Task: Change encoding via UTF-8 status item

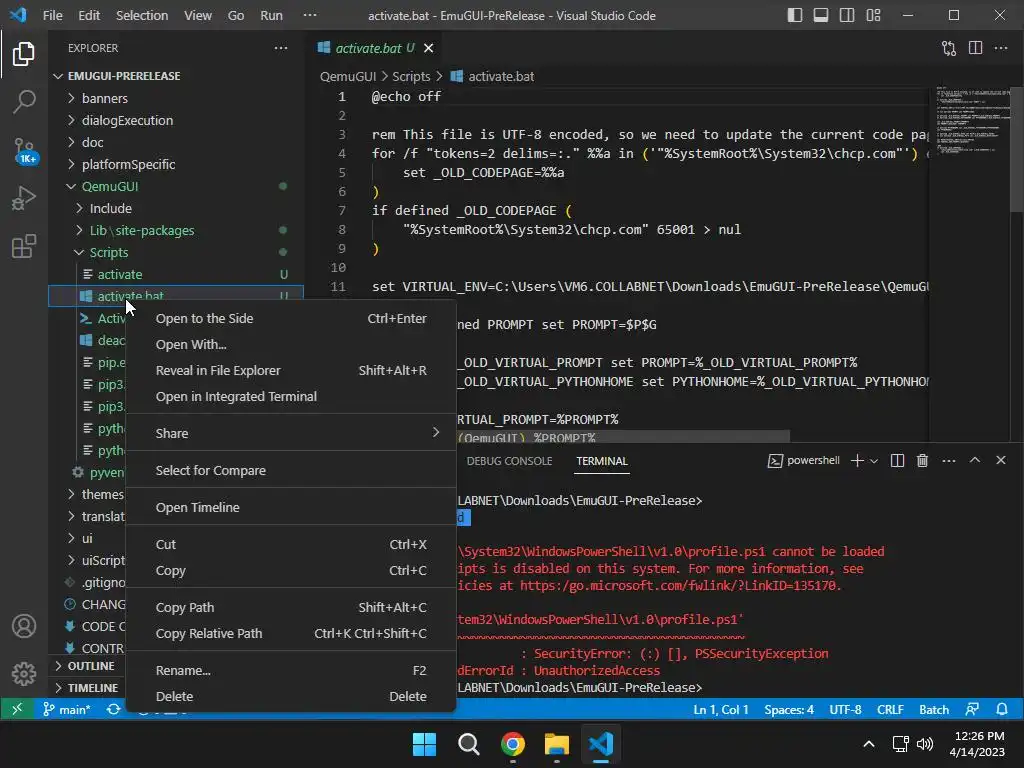Action: [845, 709]
